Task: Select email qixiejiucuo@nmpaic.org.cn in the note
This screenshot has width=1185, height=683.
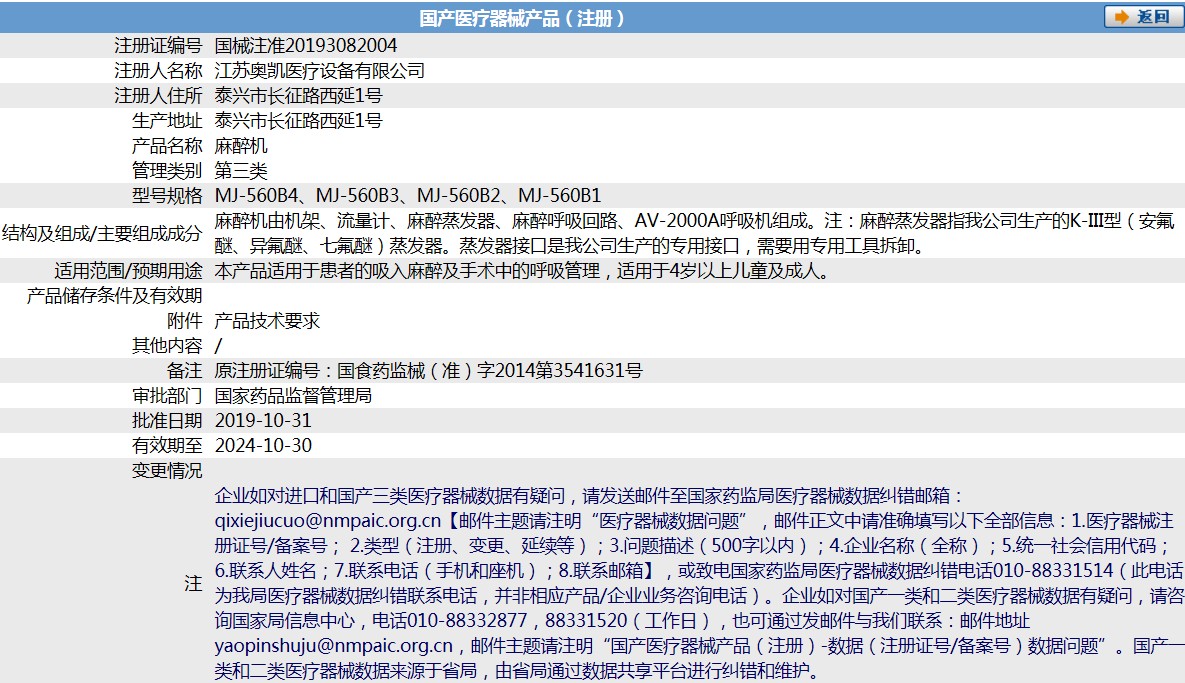Action: [x=328, y=521]
